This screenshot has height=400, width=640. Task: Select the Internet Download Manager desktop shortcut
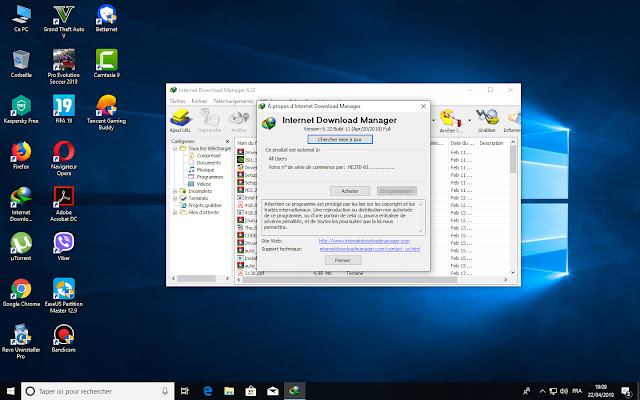(x=21, y=204)
